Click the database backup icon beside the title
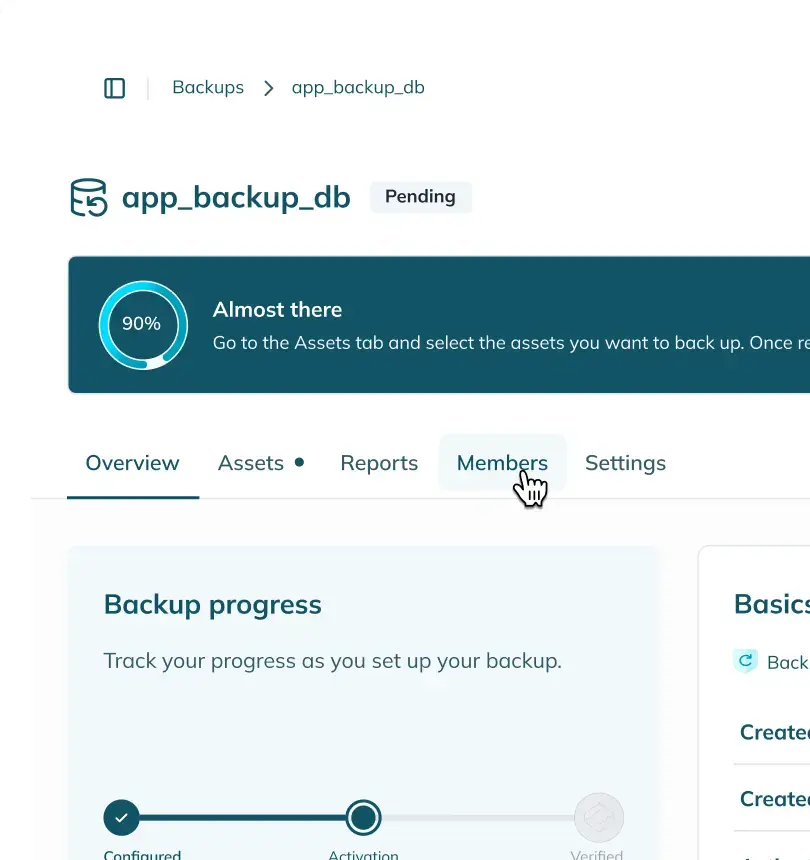This screenshot has height=860, width=810. click(88, 197)
